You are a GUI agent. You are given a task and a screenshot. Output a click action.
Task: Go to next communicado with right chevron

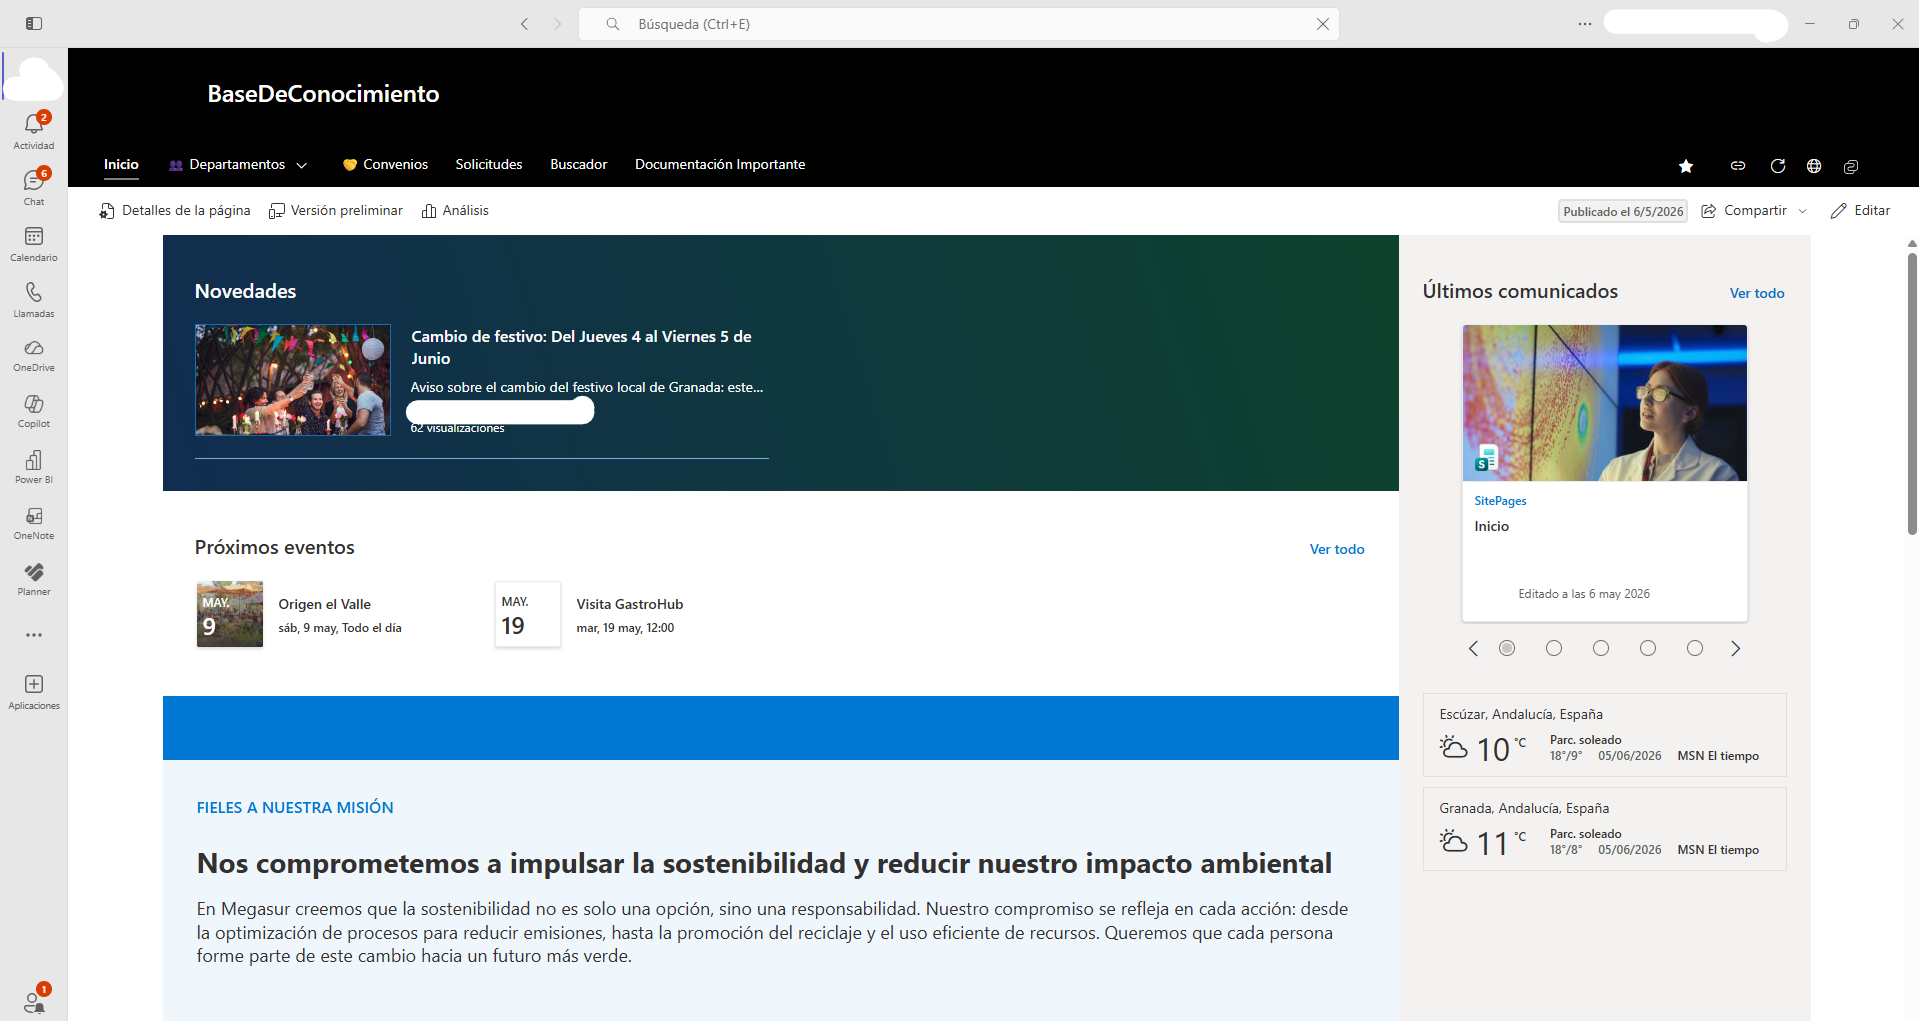click(x=1736, y=648)
